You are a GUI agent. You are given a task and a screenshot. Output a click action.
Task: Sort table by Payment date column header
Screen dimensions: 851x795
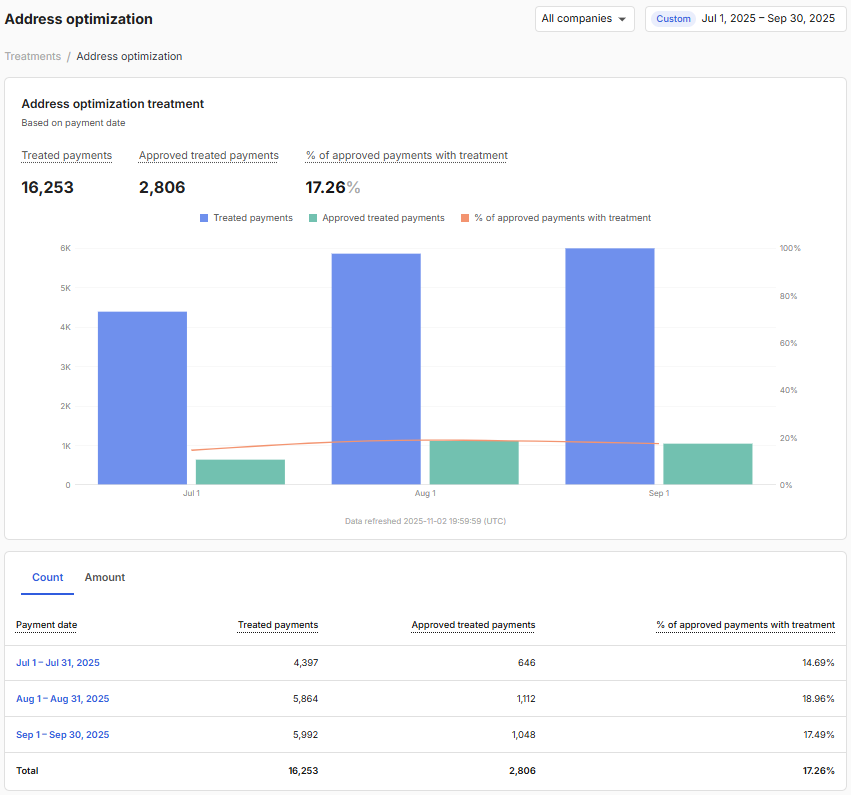[46, 625]
